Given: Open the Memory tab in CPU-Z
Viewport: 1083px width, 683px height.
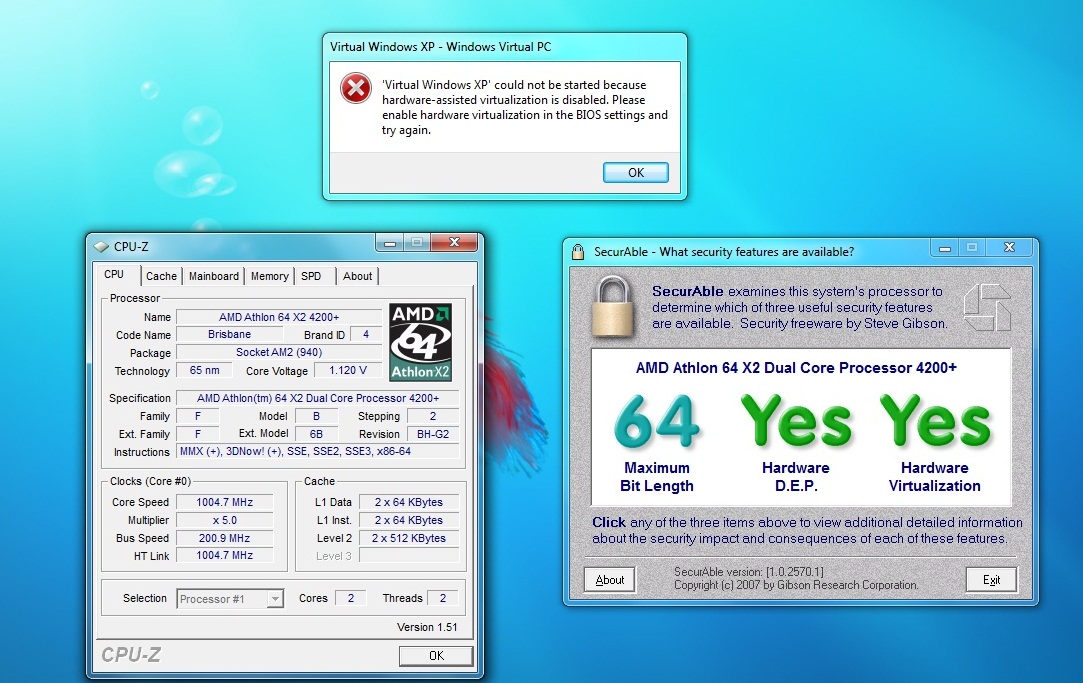Looking at the screenshot, I should click(x=269, y=276).
